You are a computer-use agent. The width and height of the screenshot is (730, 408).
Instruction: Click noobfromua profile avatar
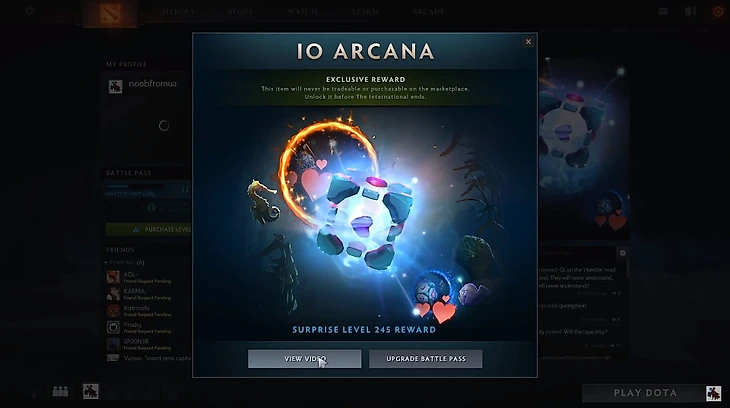(x=115, y=87)
